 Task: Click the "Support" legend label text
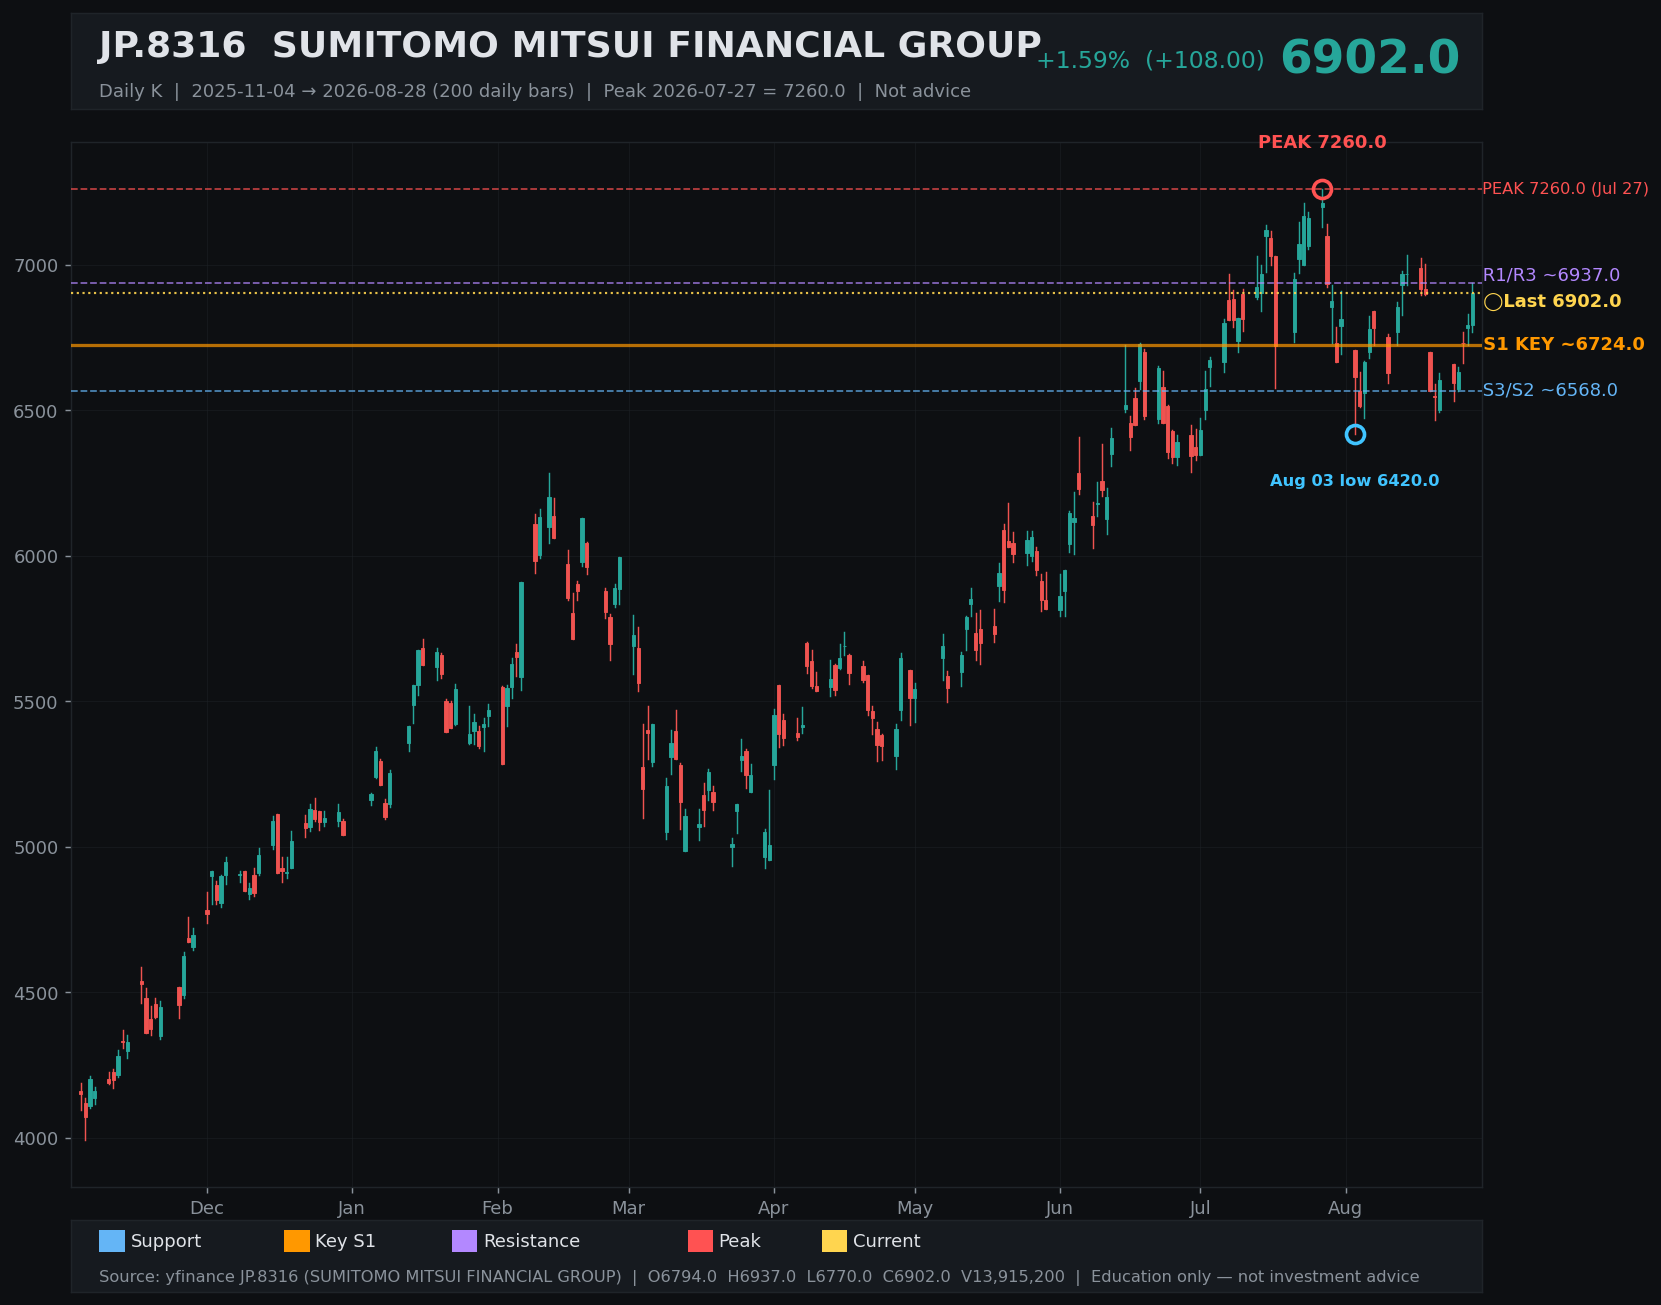(x=166, y=1241)
